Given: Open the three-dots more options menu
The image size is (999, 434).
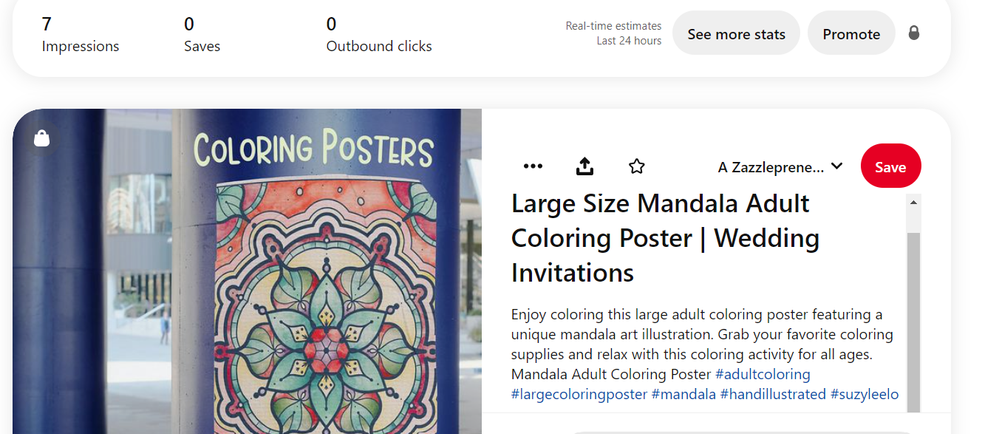Looking at the screenshot, I should [x=533, y=166].
